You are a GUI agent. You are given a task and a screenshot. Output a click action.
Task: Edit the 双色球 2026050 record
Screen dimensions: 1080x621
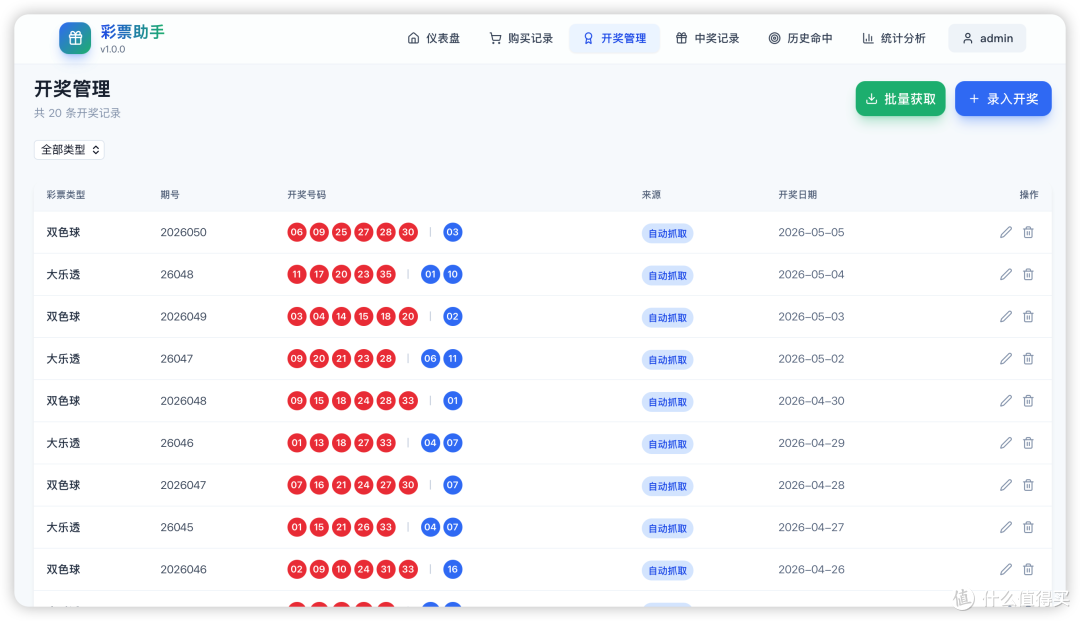[x=1006, y=233]
